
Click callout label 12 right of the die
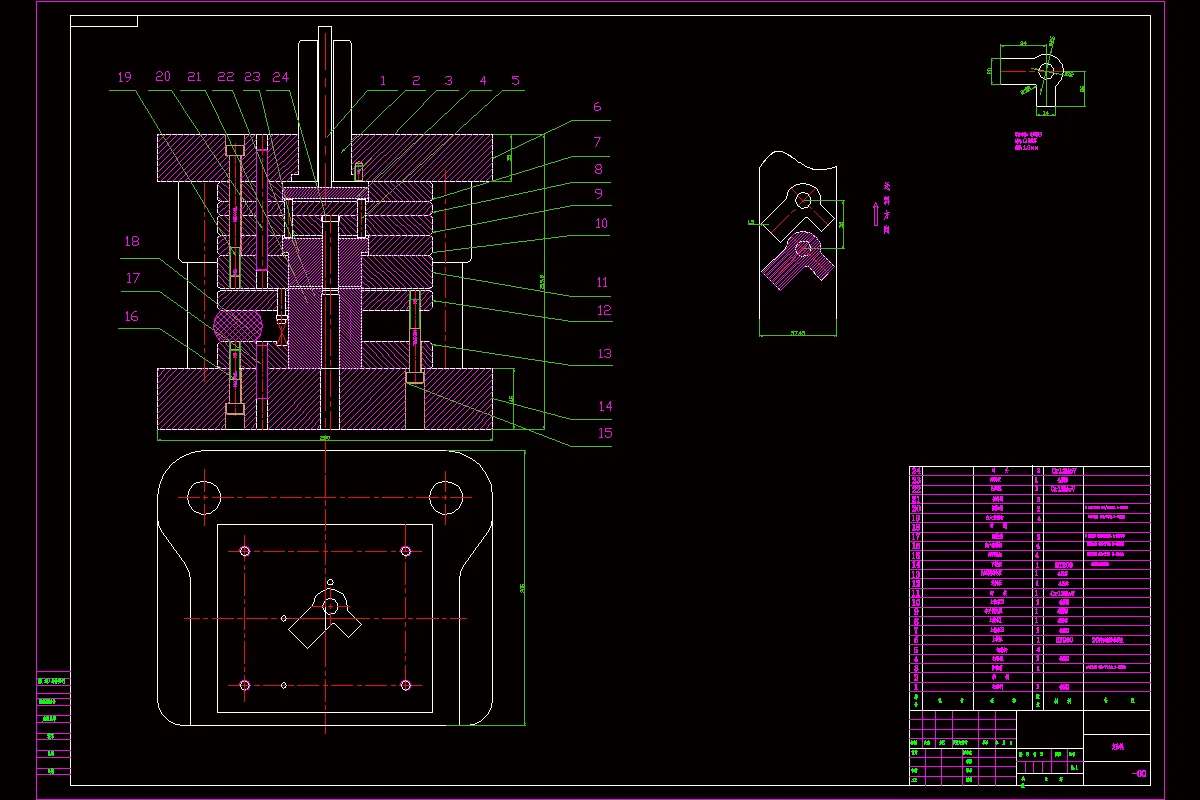click(603, 310)
